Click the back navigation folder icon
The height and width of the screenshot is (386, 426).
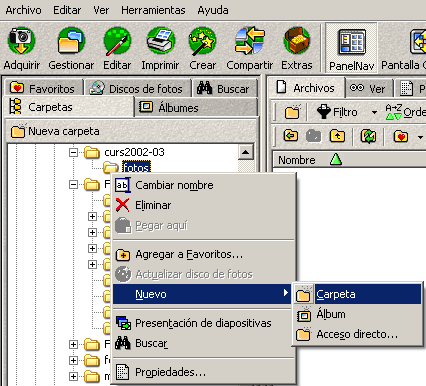(291, 136)
